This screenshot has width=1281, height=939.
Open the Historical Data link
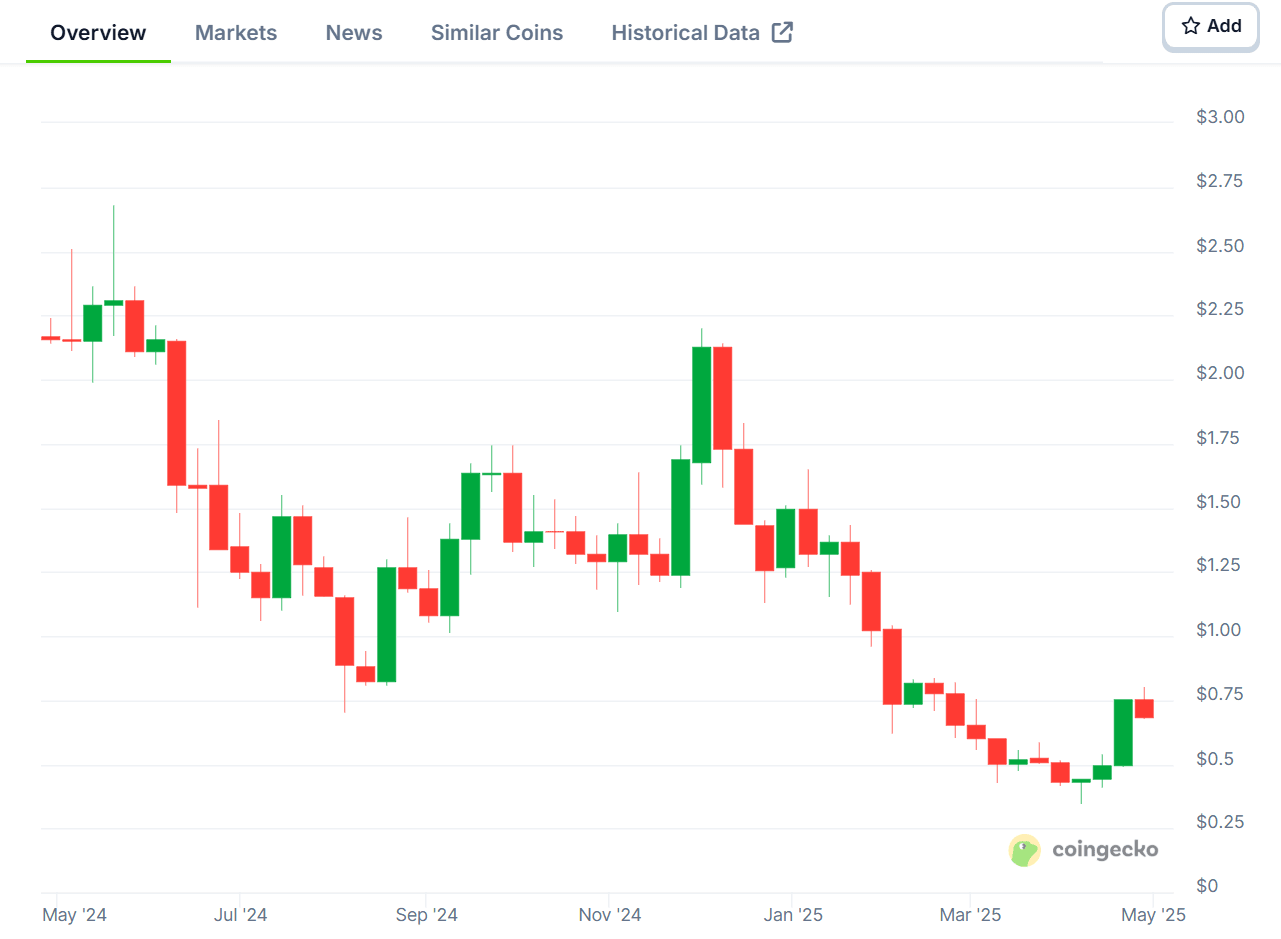coord(702,32)
